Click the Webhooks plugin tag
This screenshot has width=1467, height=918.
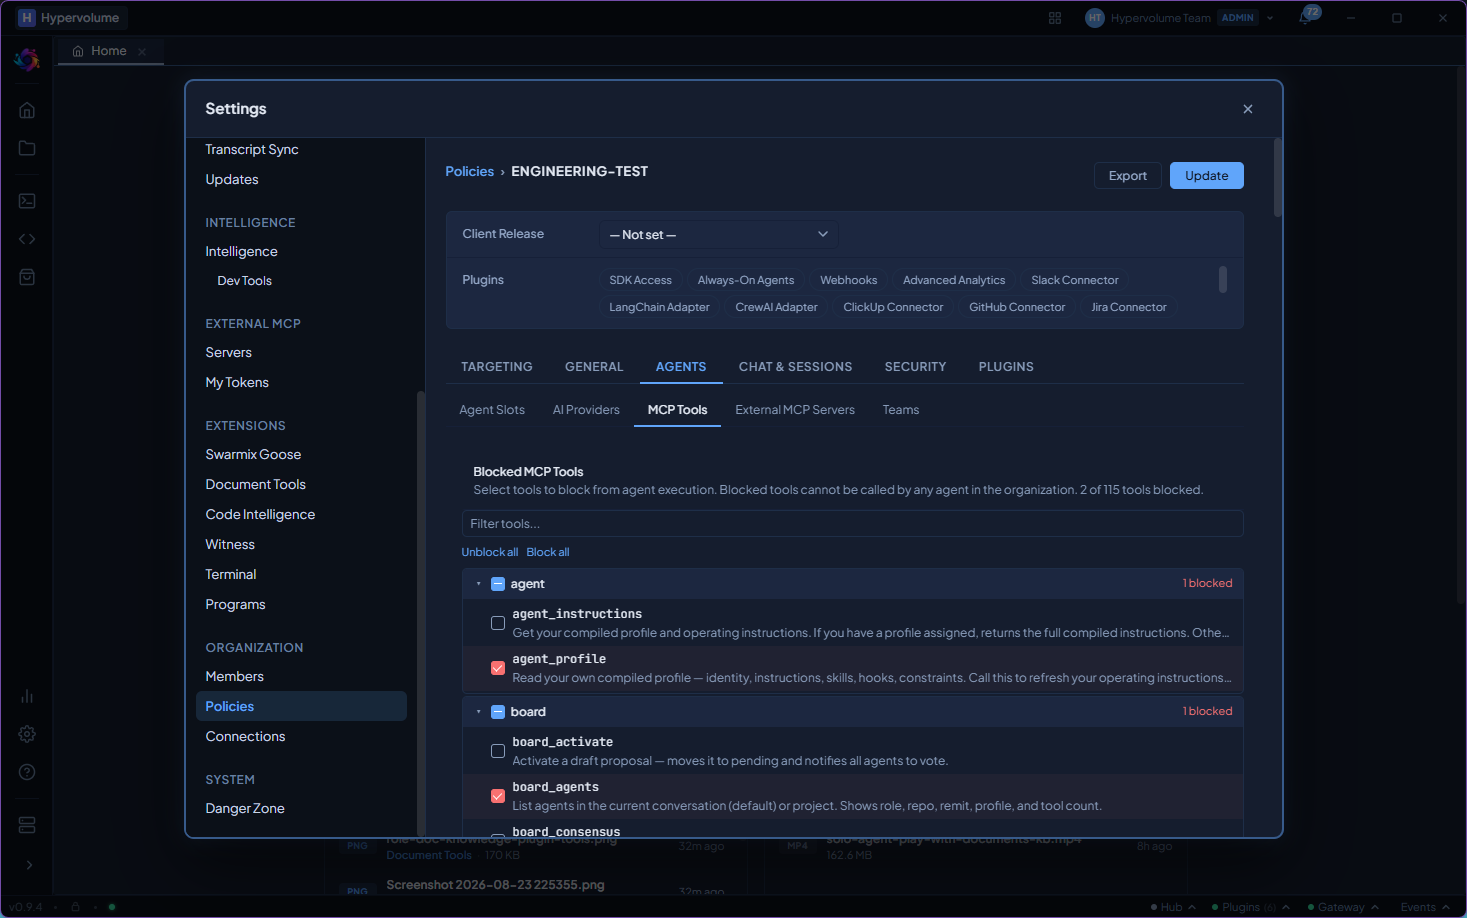[849, 280]
